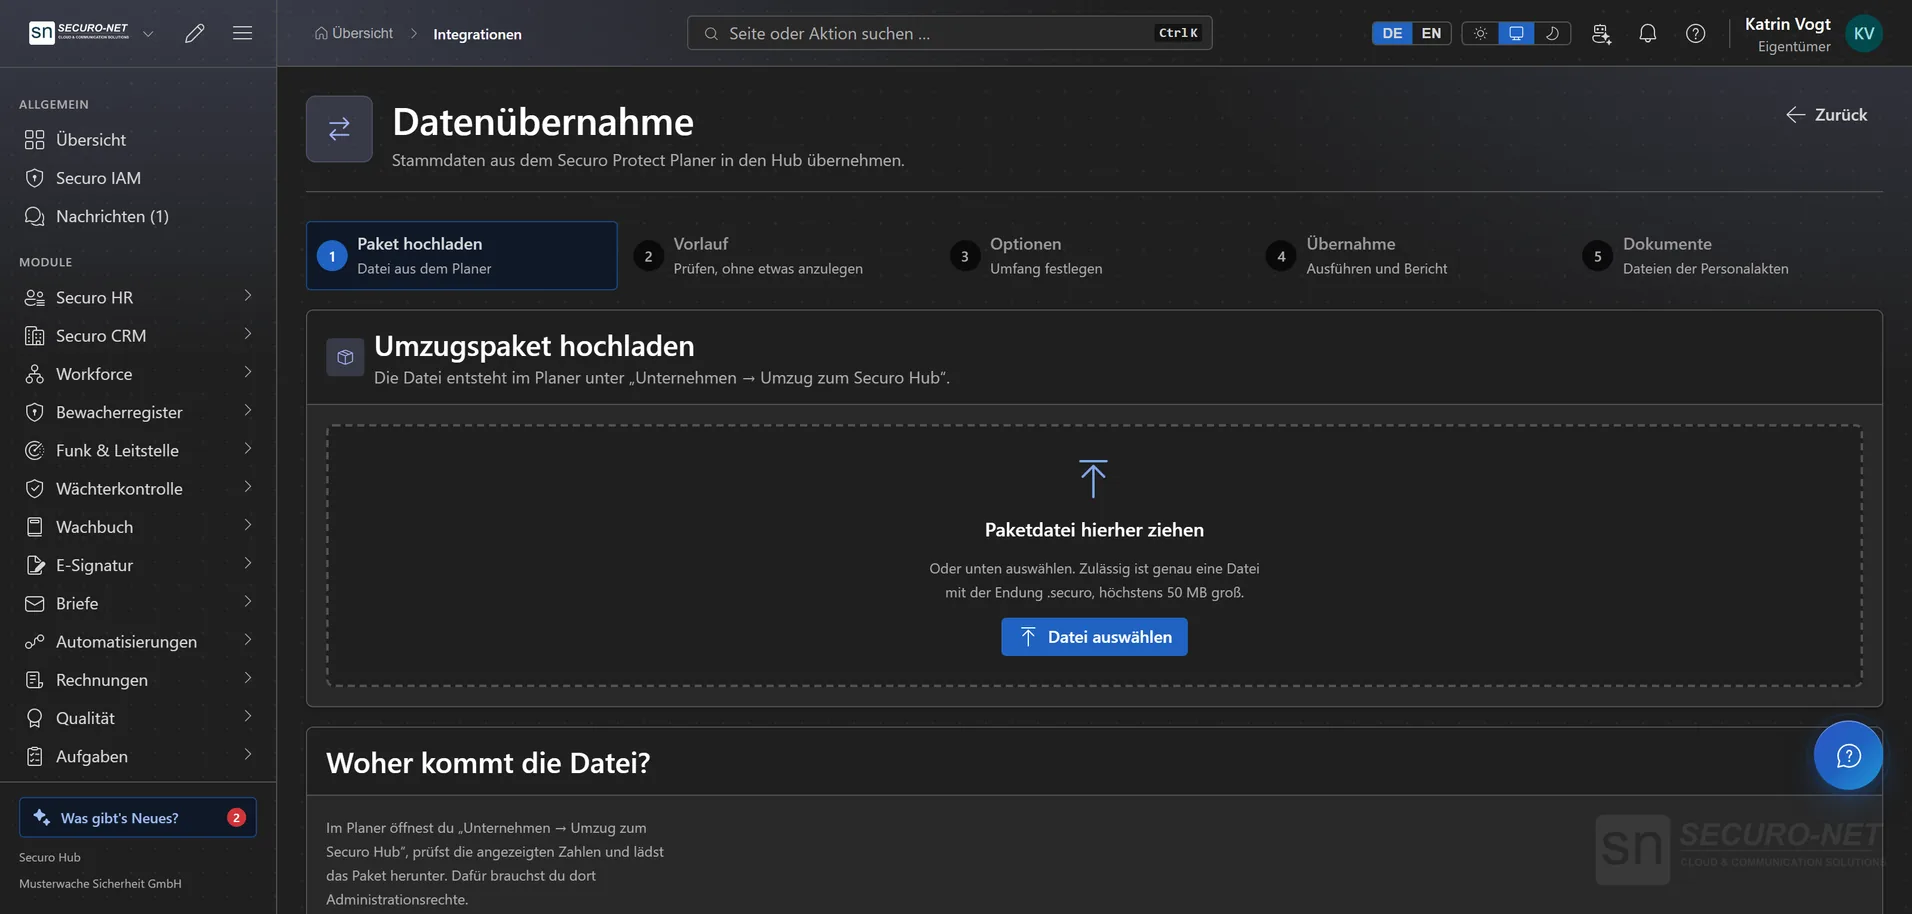Toggle the hamburger sidebar menu icon
The image size is (1912, 914).
pos(242,33)
